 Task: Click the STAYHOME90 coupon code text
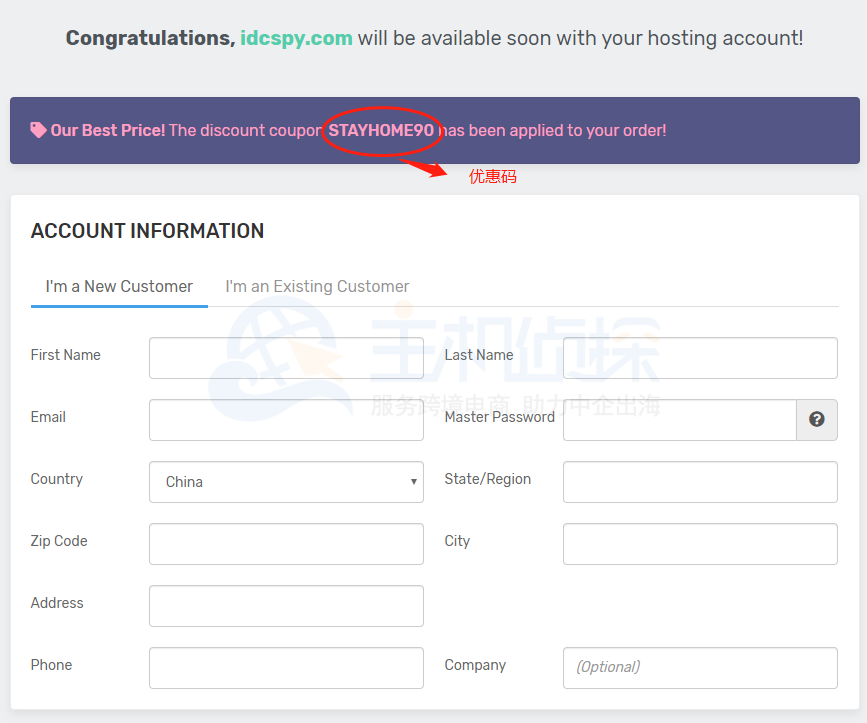(381, 130)
